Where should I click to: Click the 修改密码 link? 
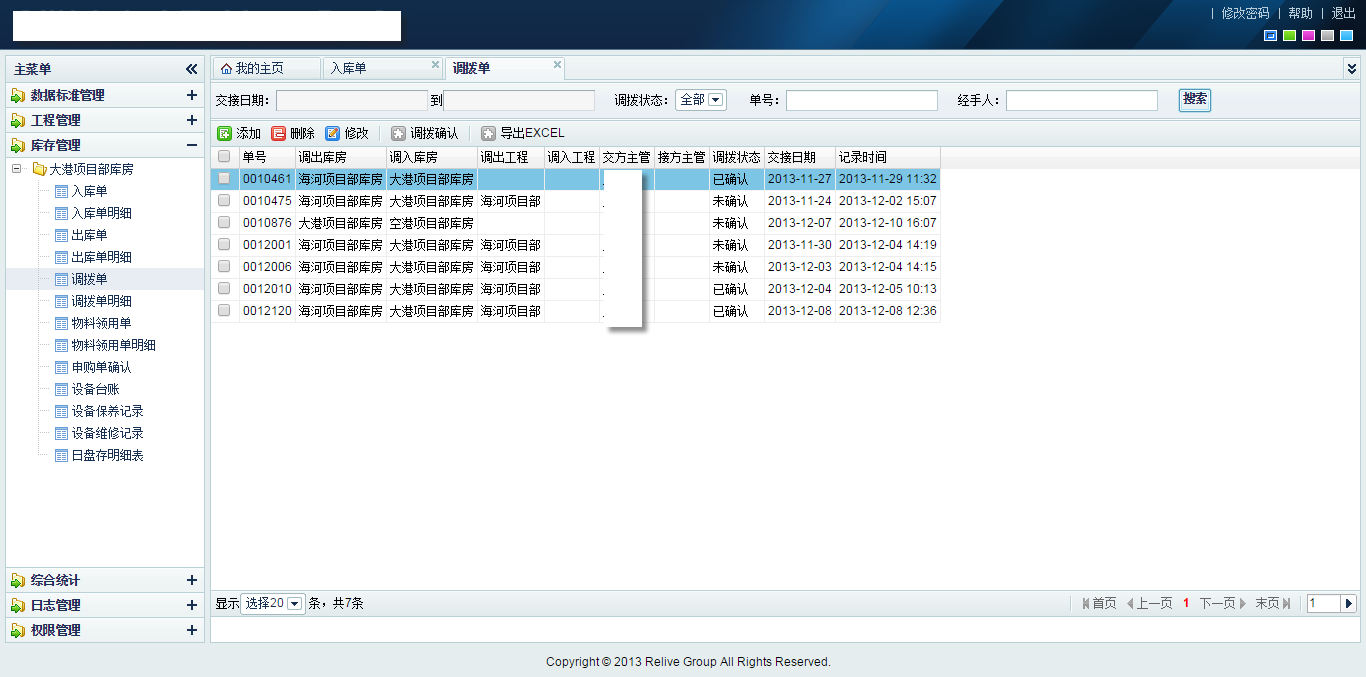(1245, 13)
